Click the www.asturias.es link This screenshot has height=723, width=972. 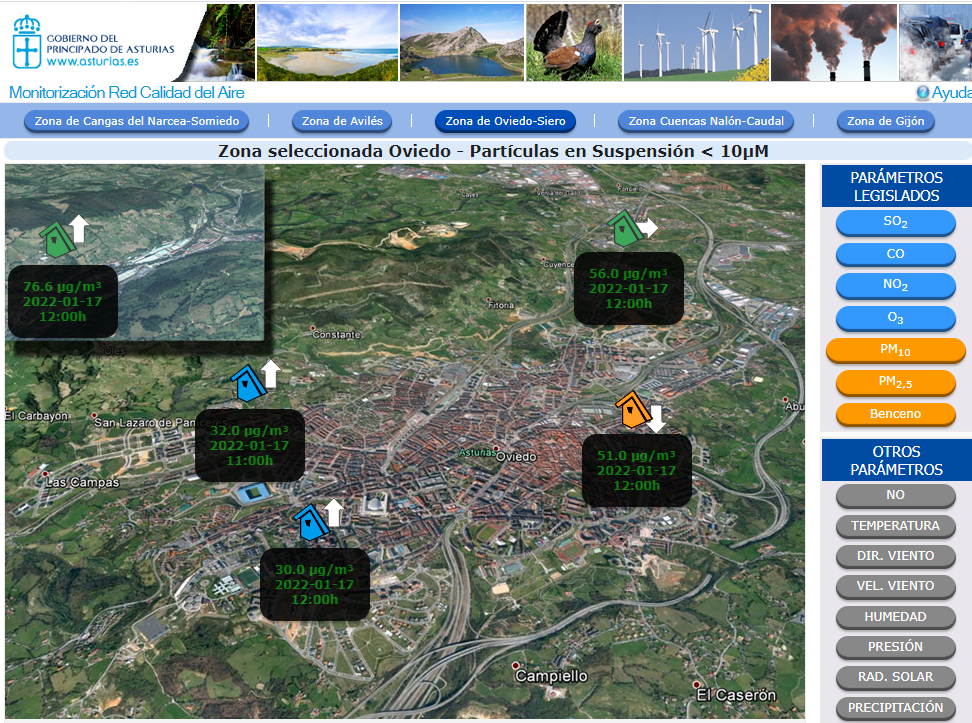click(93, 61)
